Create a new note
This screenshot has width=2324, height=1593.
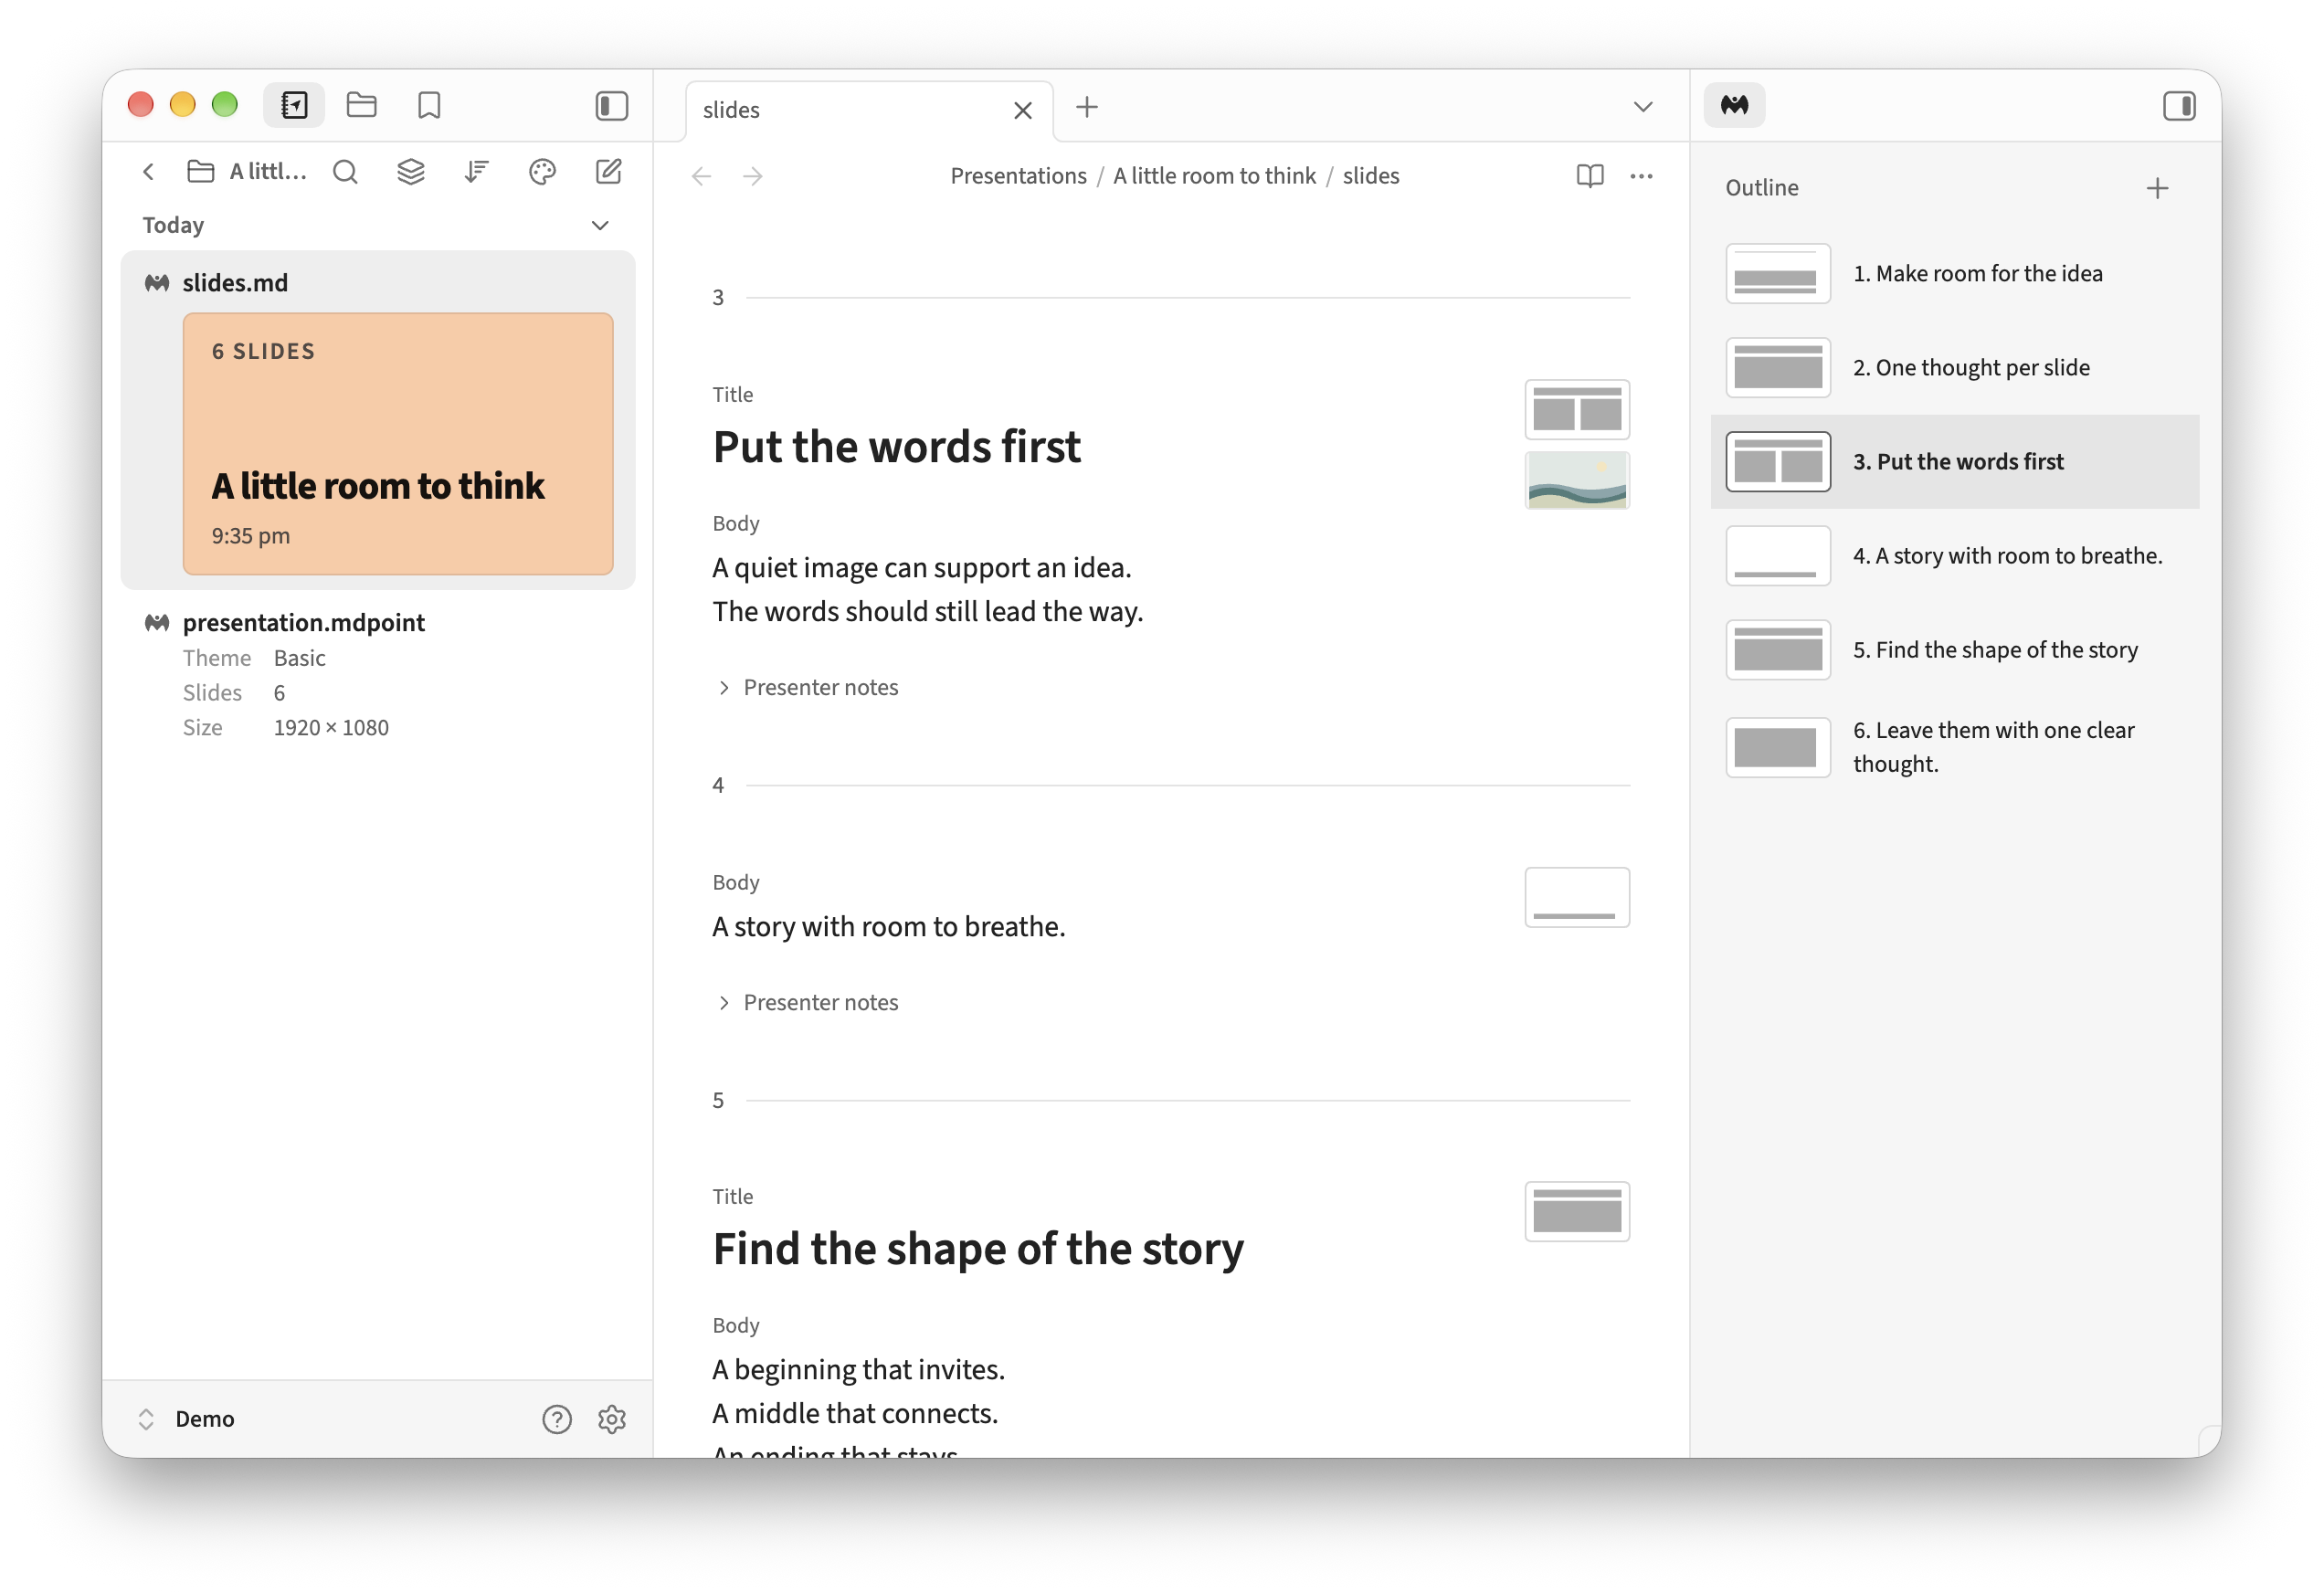coord(608,172)
